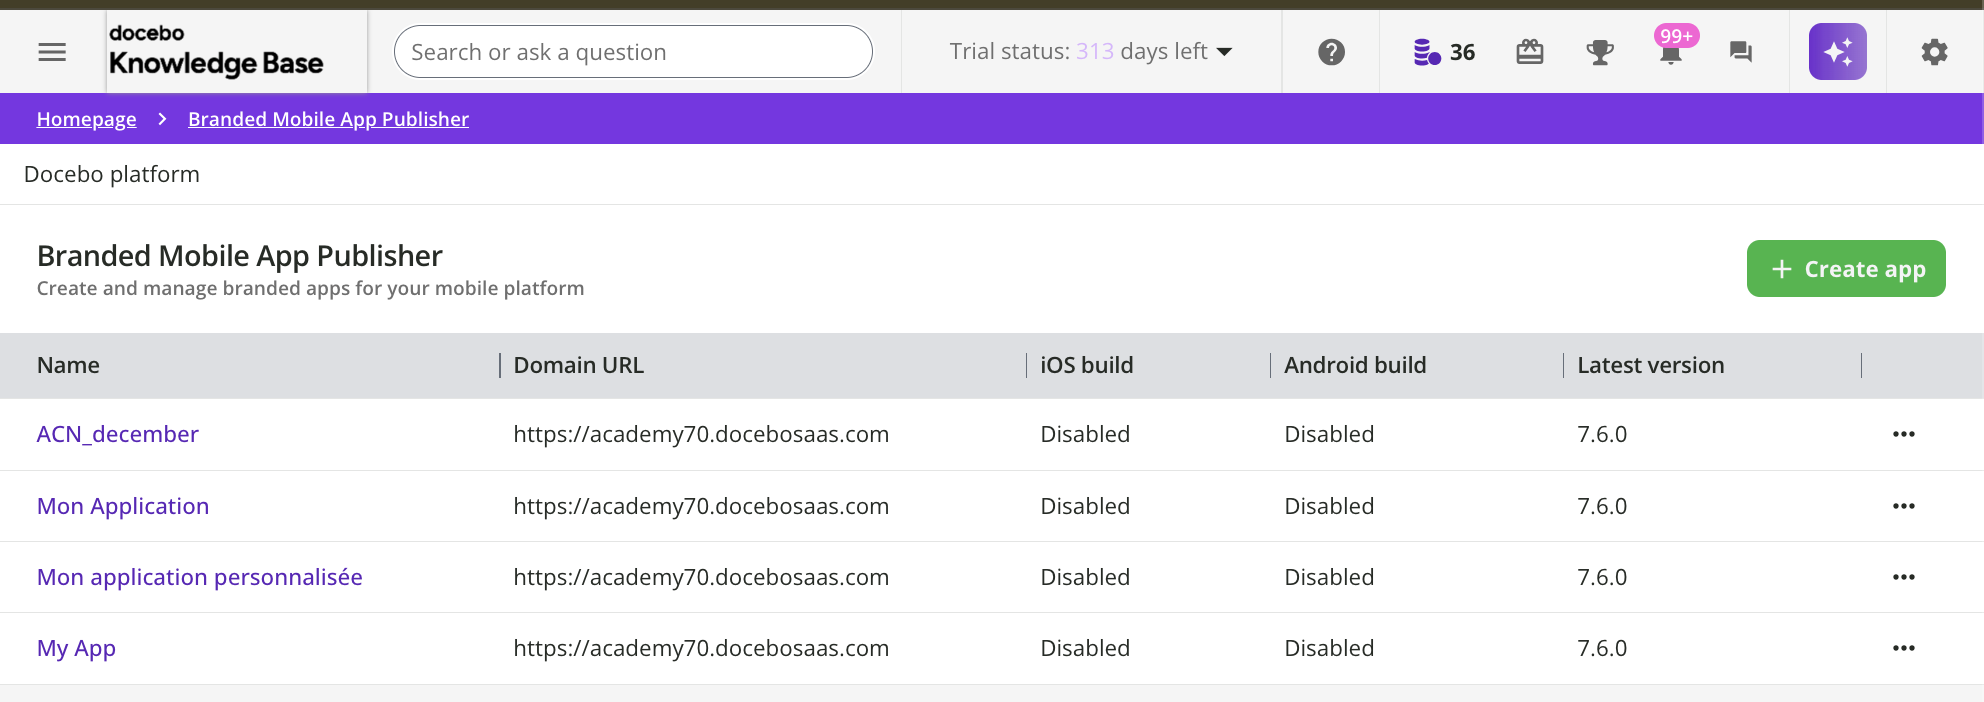Open the rewards gift icon
The image size is (1984, 702).
pyautogui.click(x=1530, y=52)
